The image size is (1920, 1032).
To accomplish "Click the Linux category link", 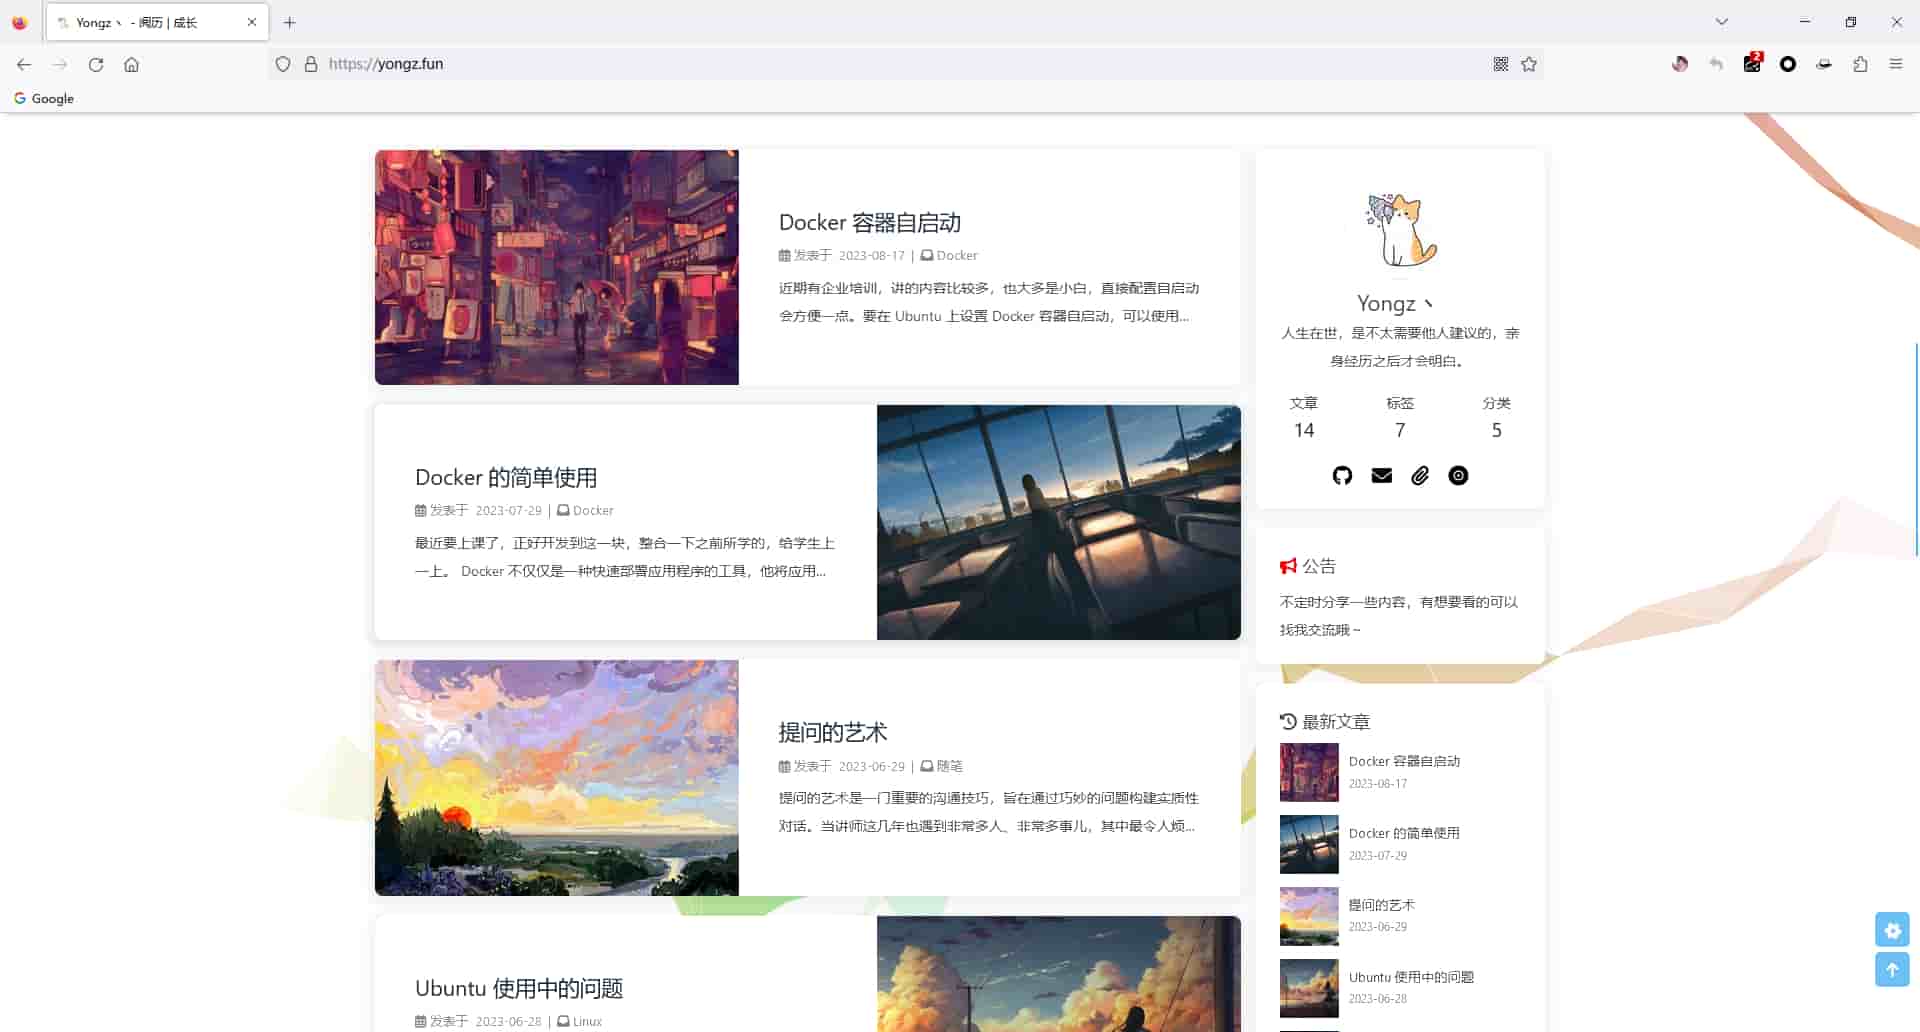I will click(587, 1021).
